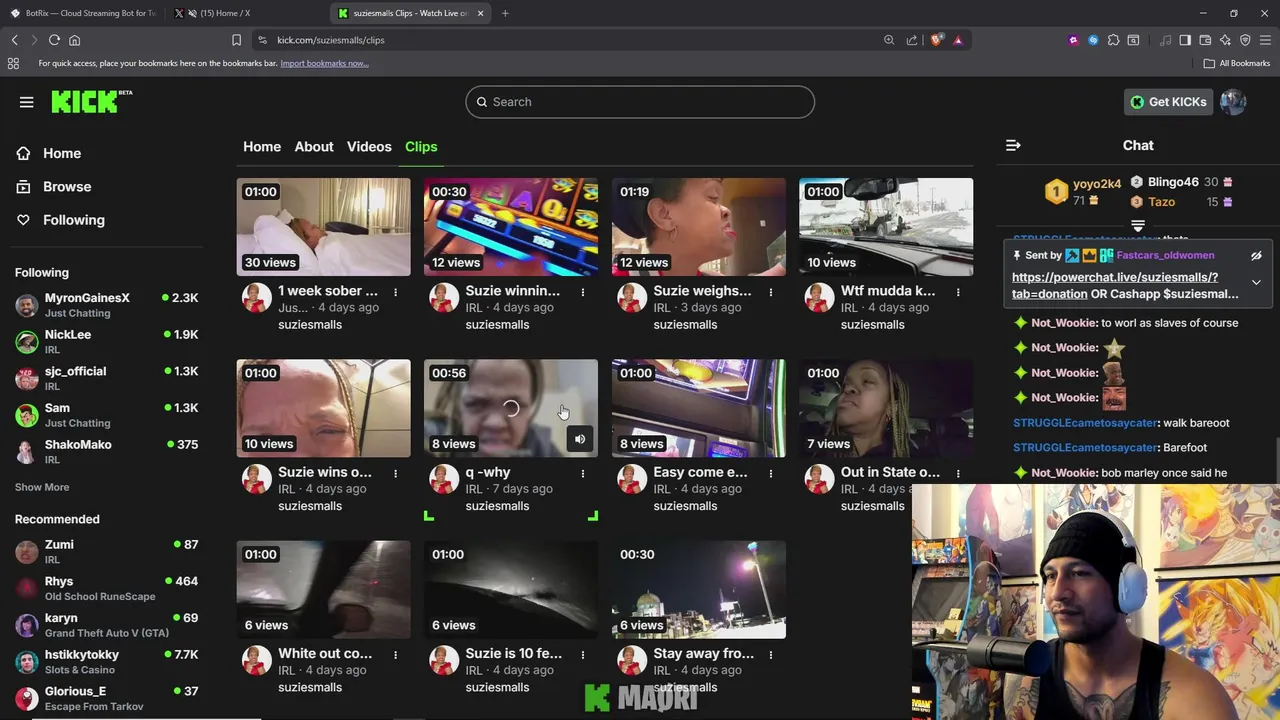This screenshot has width=1280, height=720.
Task: Open the channel Home tab
Action: pyautogui.click(x=262, y=146)
